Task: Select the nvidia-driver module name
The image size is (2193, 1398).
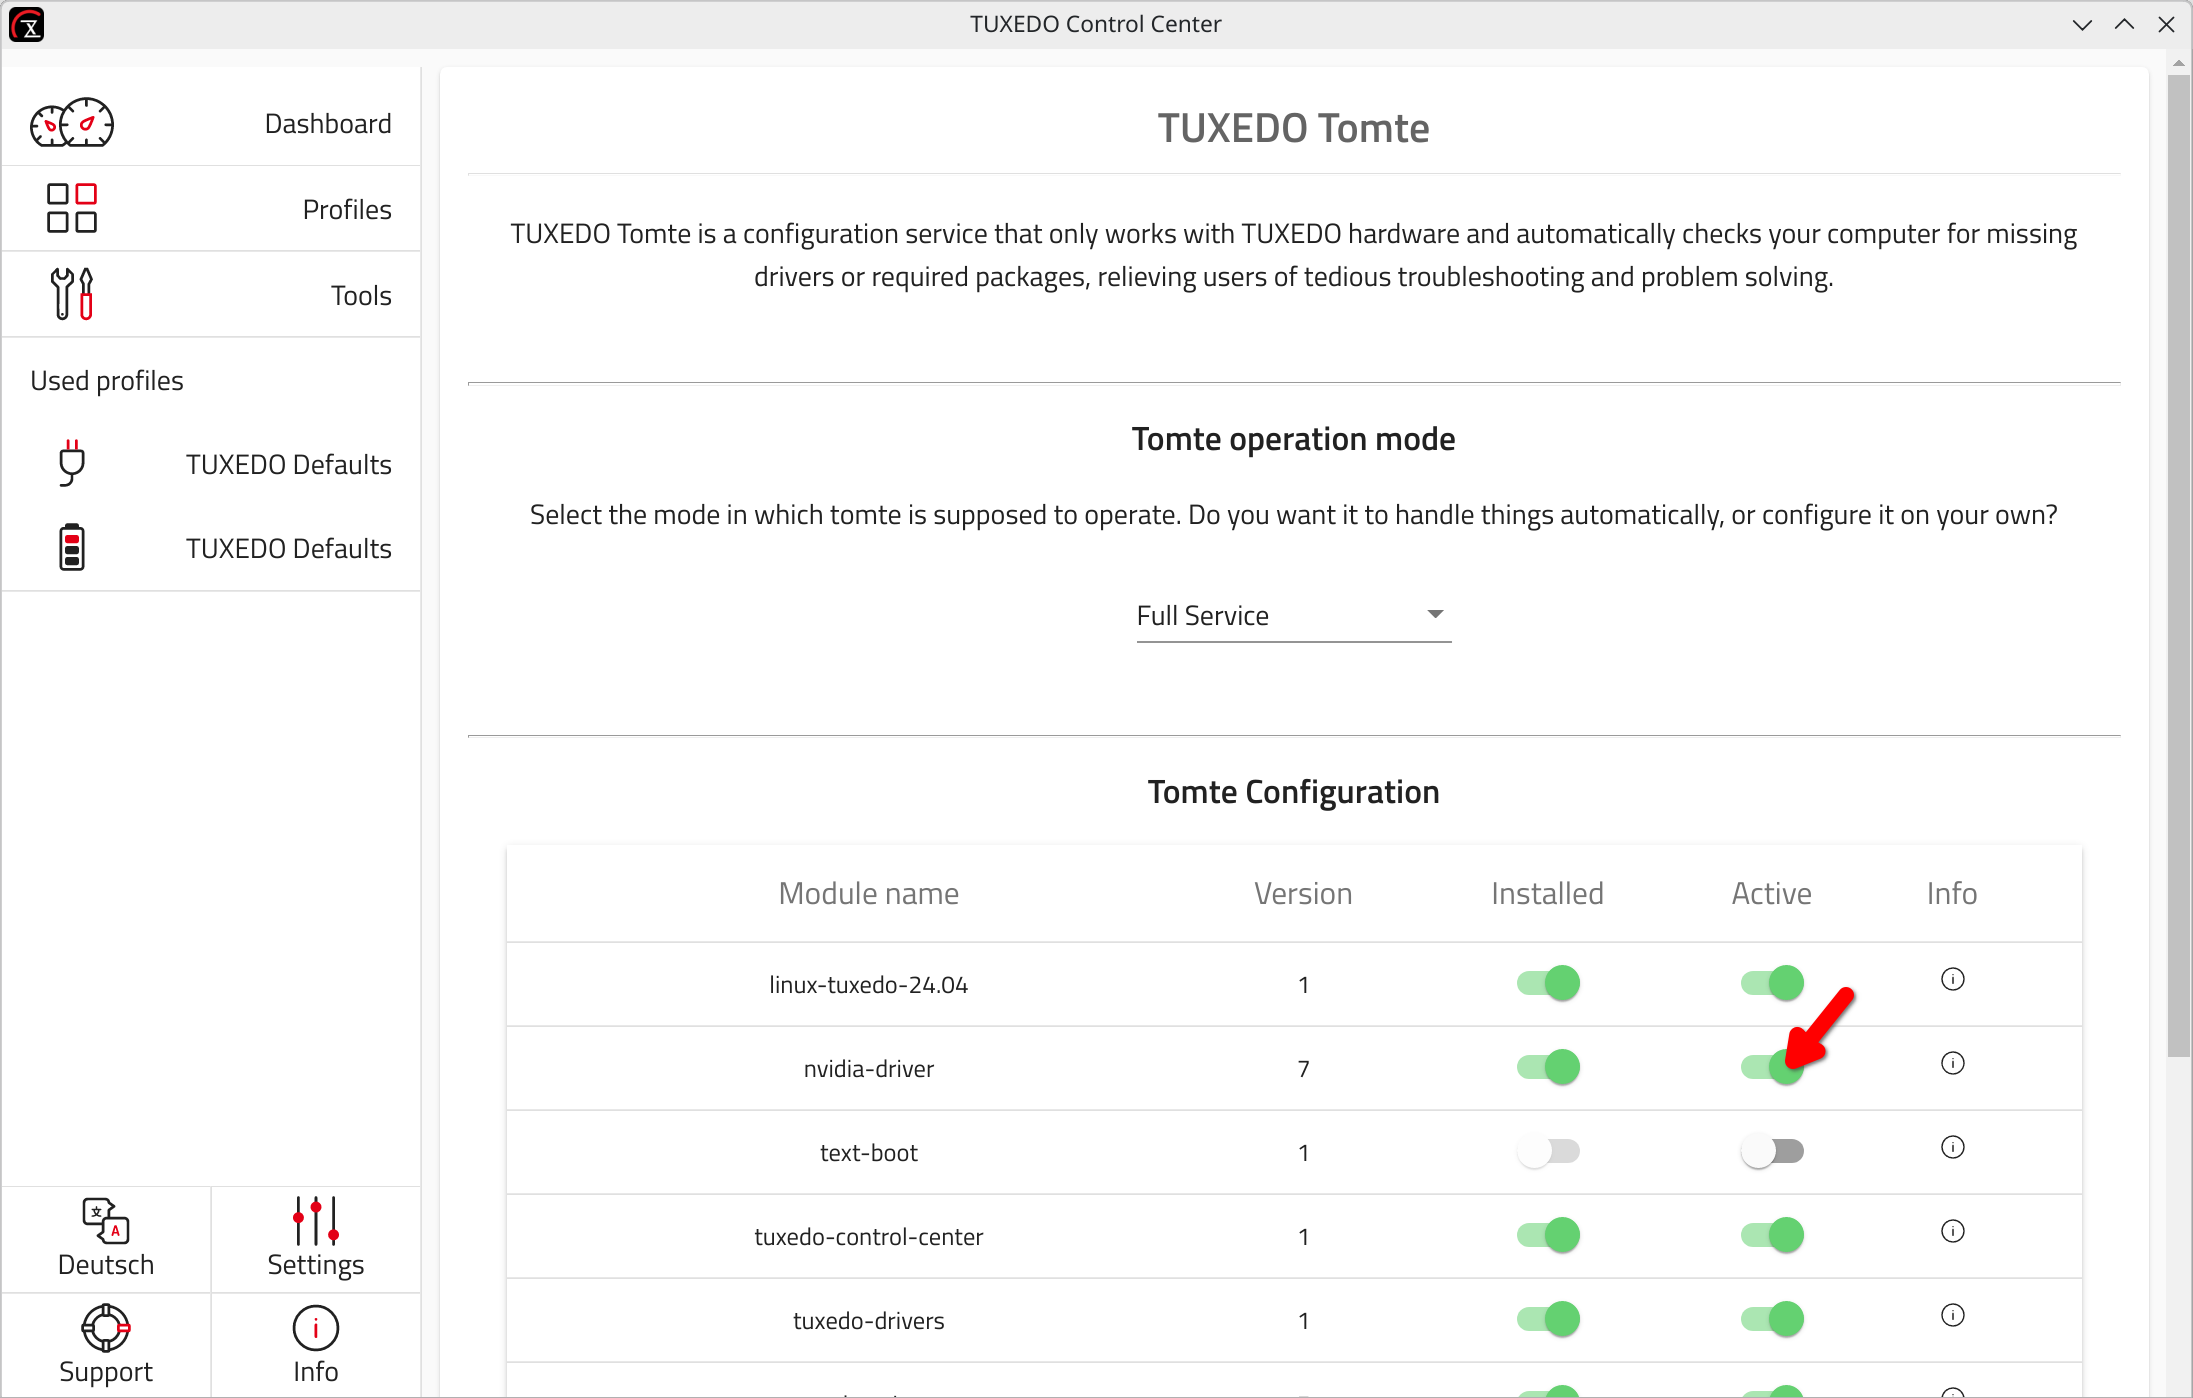Action: tap(869, 1069)
